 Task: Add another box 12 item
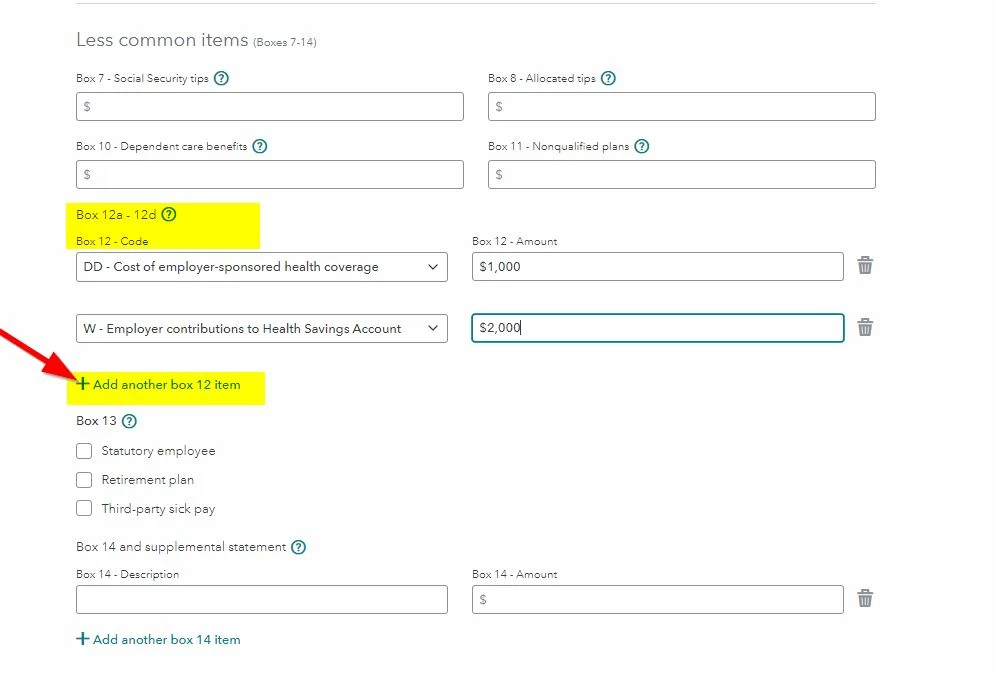[158, 384]
